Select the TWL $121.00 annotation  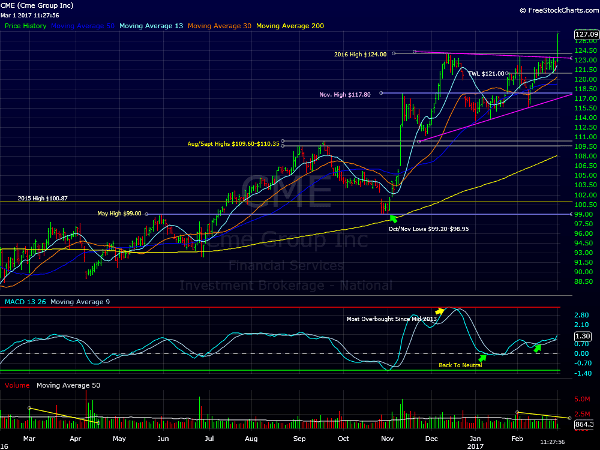pos(486,73)
